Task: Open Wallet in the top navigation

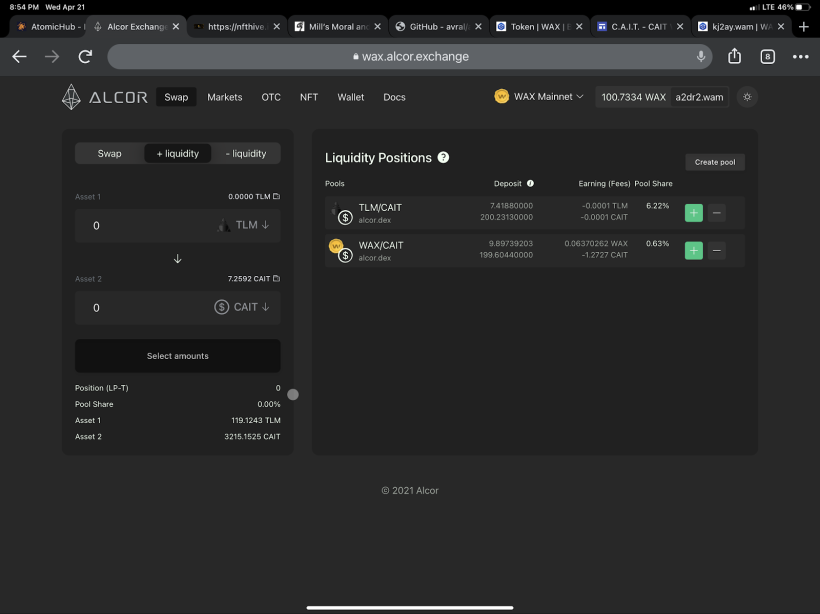Action: (350, 97)
